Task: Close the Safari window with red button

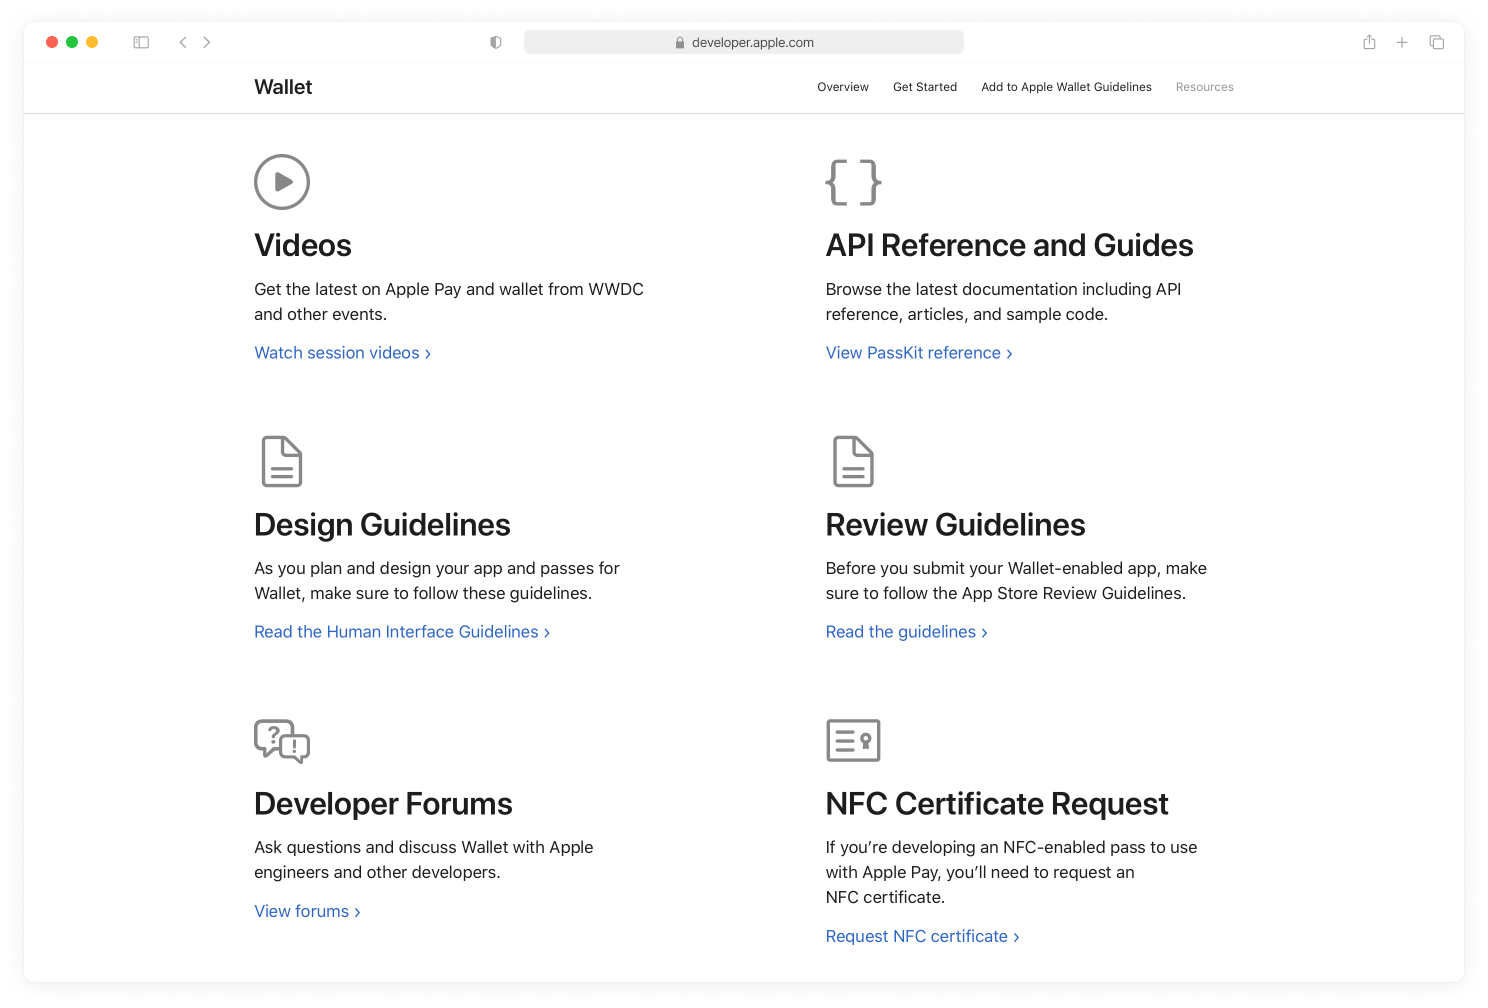Action: tap(52, 42)
